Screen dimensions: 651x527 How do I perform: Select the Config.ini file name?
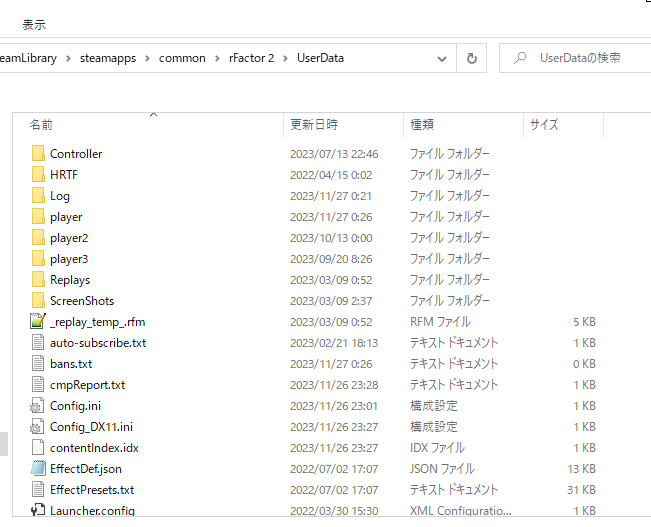tap(75, 406)
